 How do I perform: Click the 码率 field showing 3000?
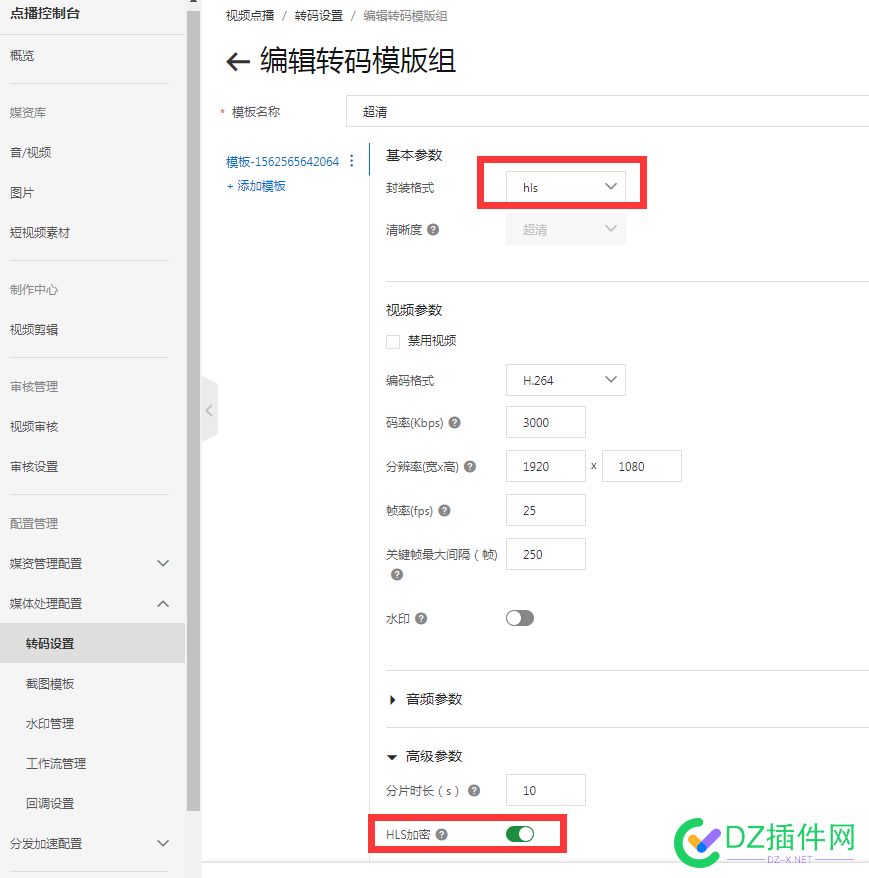point(546,422)
